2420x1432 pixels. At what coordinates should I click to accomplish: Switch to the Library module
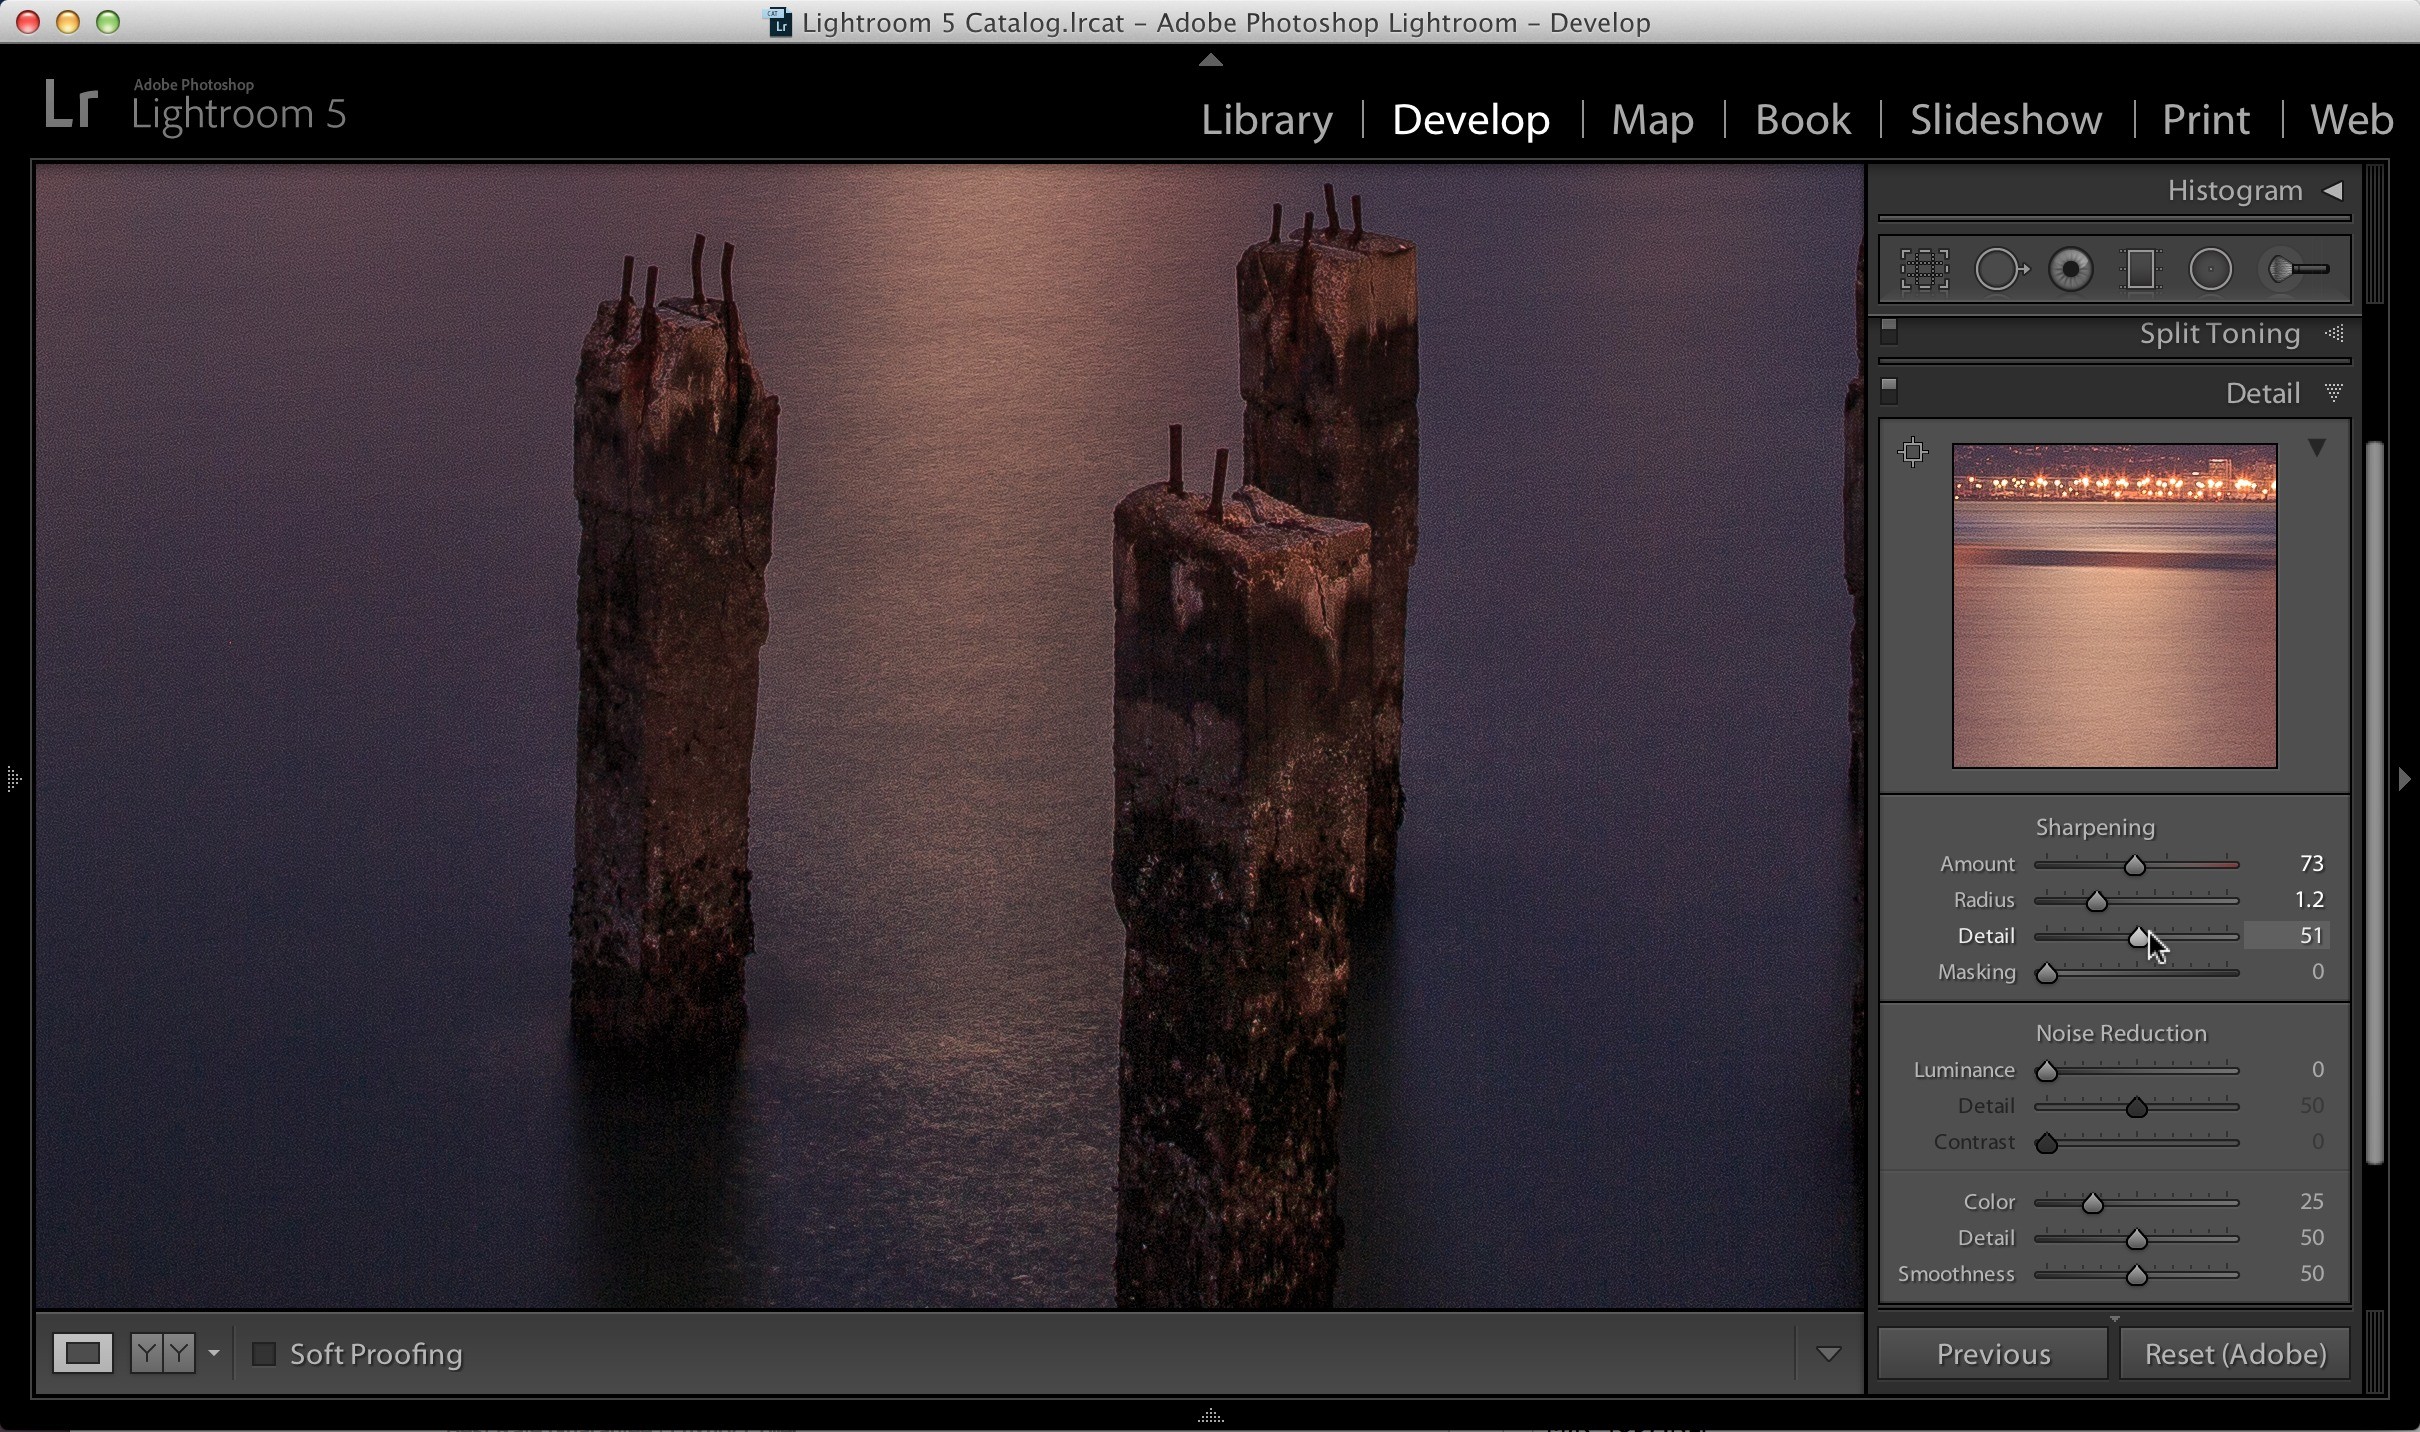pyautogui.click(x=1266, y=120)
